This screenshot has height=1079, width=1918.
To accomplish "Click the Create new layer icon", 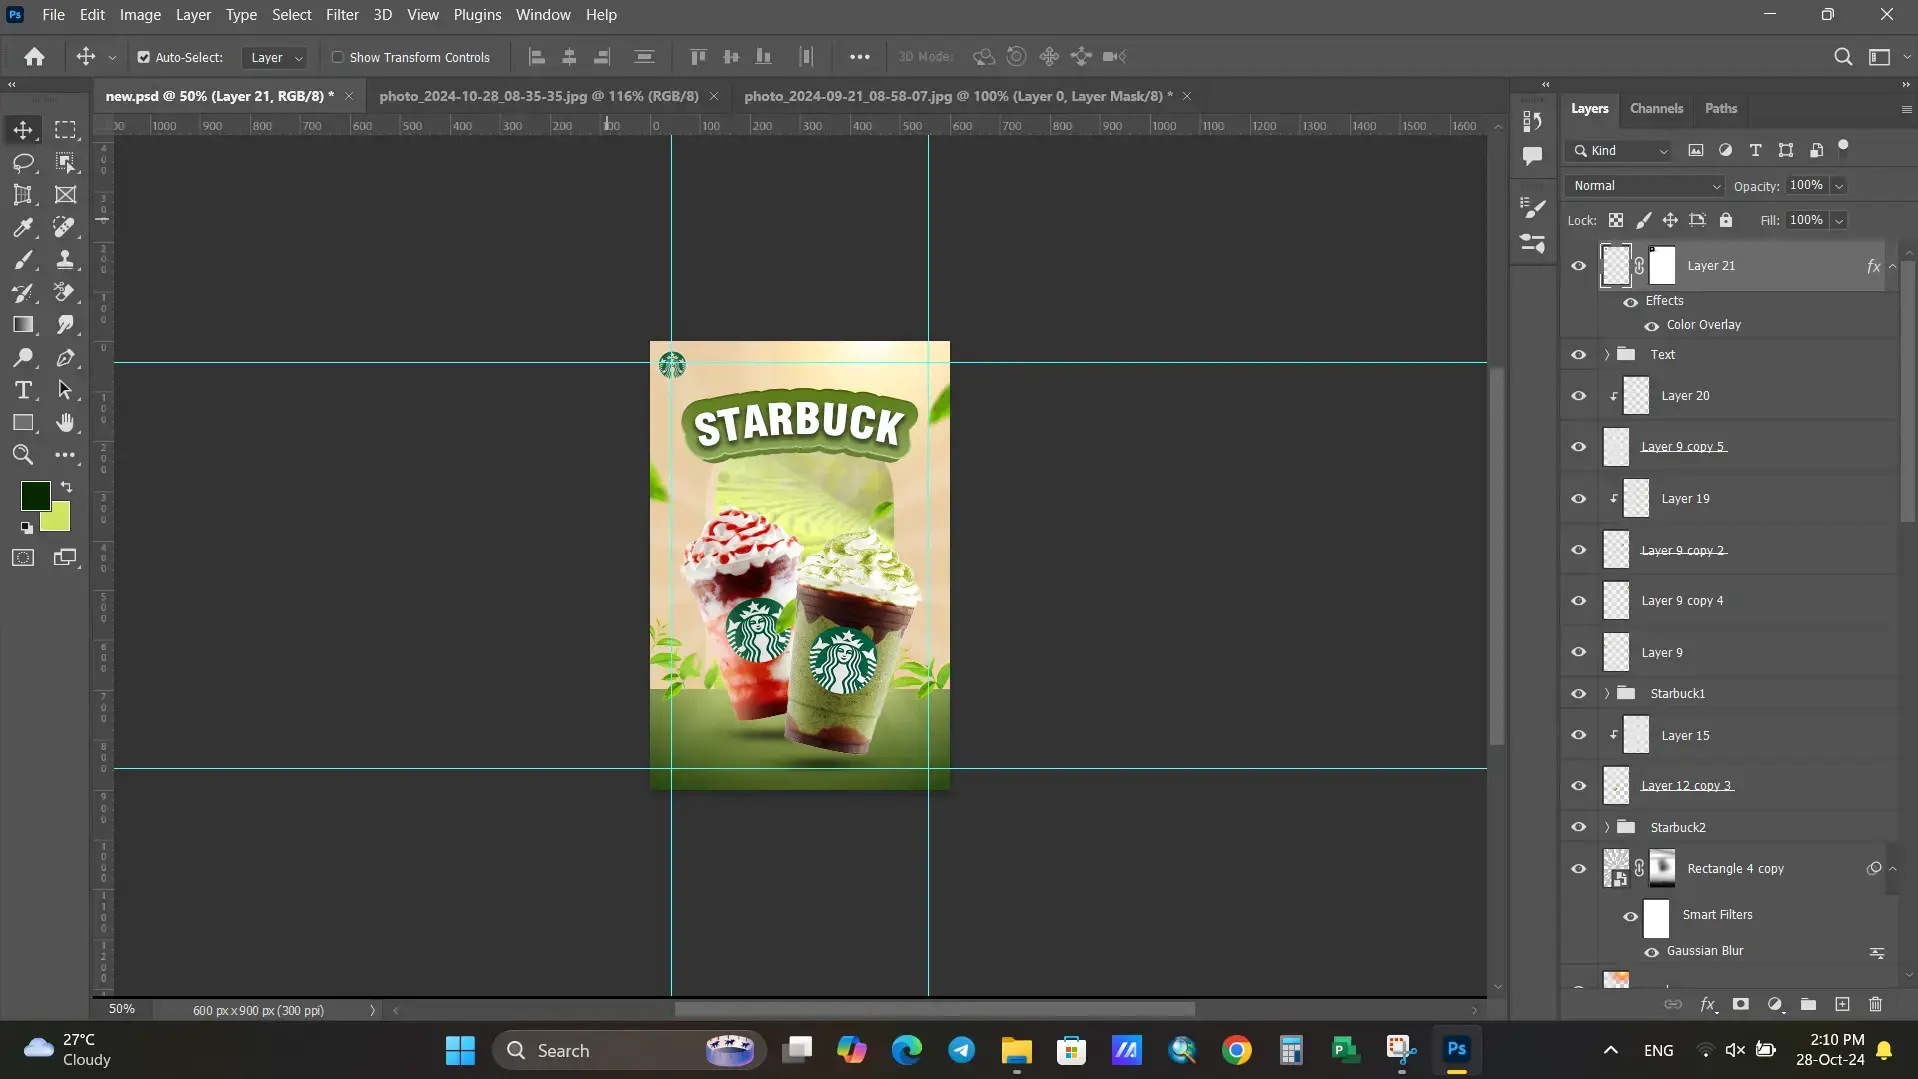I will (1841, 1004).
